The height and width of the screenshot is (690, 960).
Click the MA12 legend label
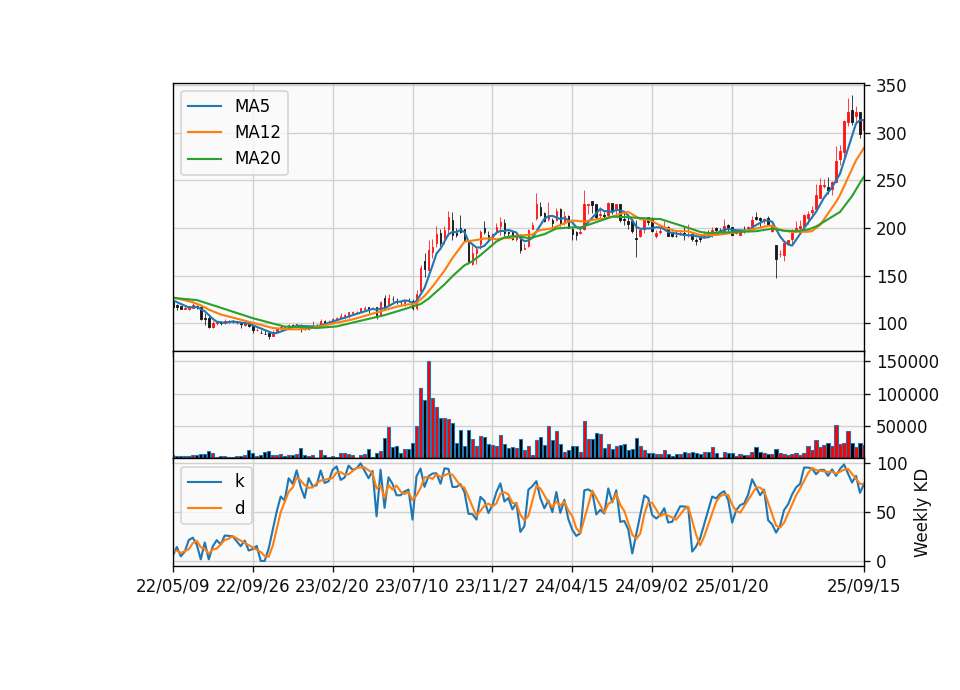coord(257,132)
